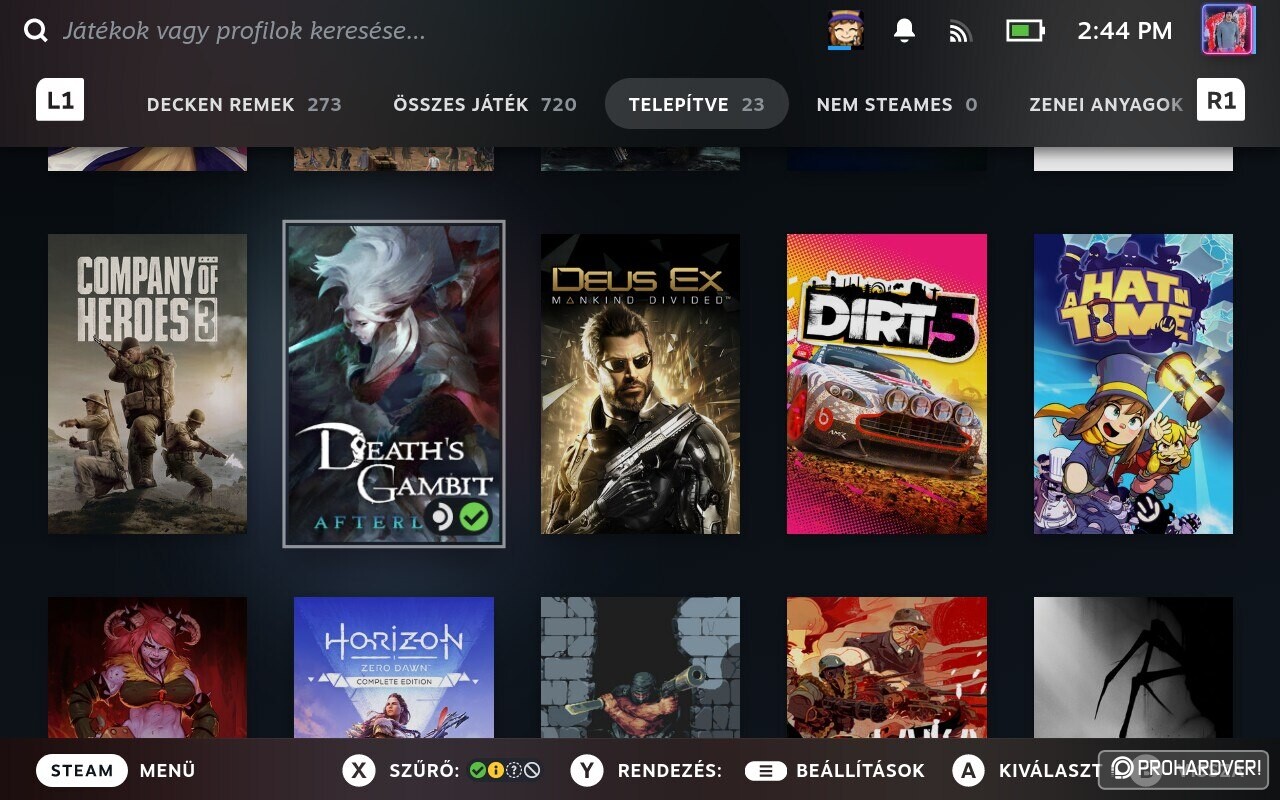The width and height of the screenshot is (1280, 800).
Task: Select the TELEPÍTVE tab
Action: tap(697, 104)
